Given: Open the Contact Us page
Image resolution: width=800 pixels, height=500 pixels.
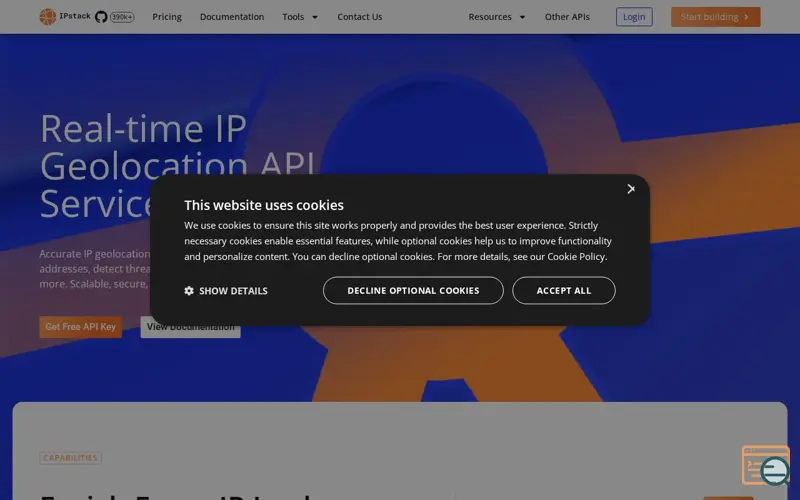Looking at the screenshot, I should coord(360,17).
